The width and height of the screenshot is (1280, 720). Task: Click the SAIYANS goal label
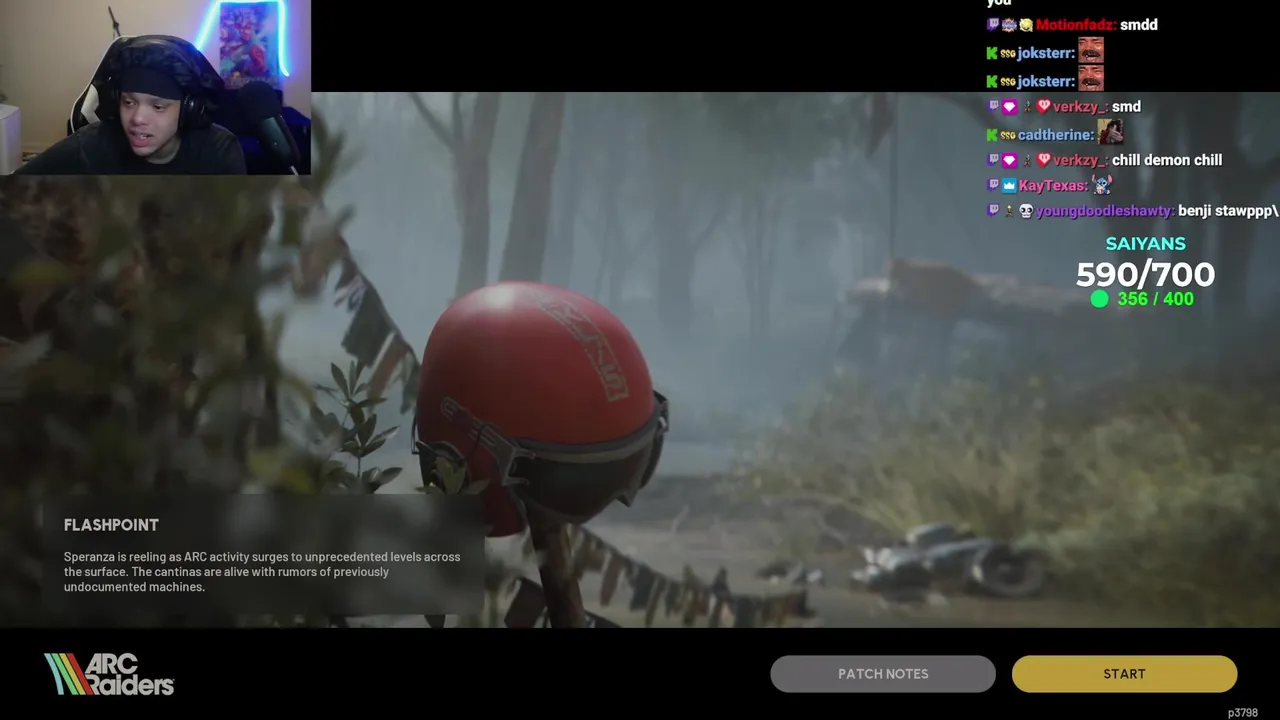1145,244
